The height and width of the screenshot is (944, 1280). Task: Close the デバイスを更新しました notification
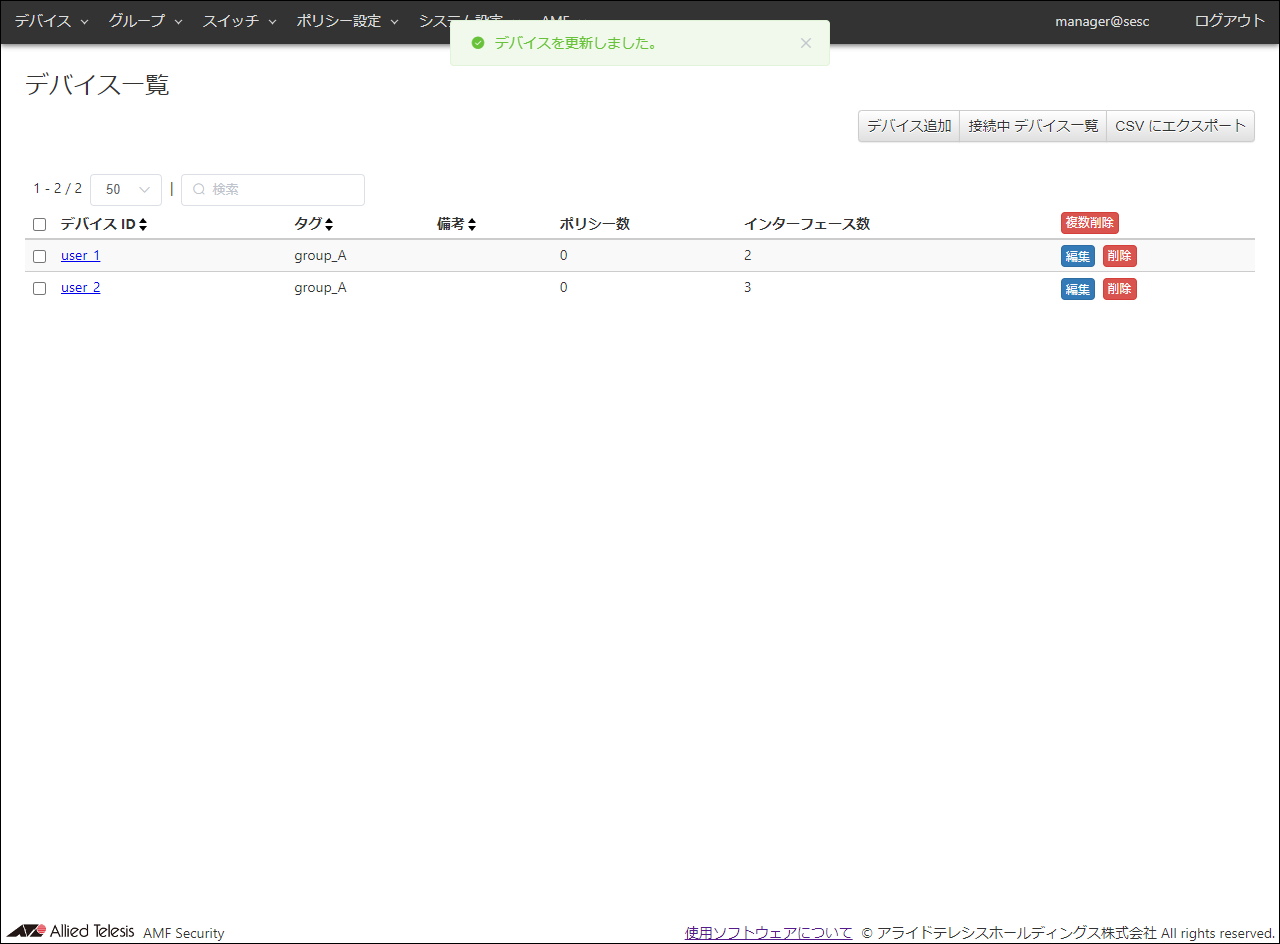(x=806, y=43)
